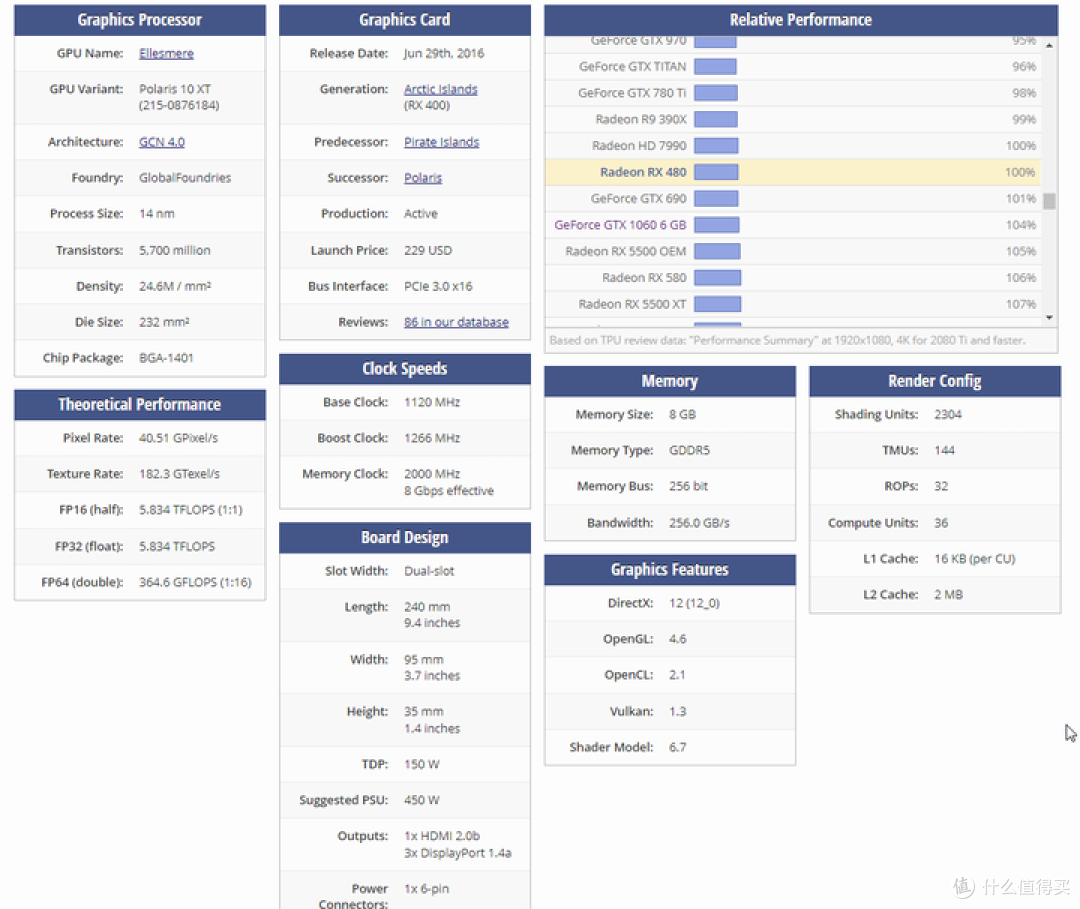Open the GCN 4.0 architecture link

(162, 142)
